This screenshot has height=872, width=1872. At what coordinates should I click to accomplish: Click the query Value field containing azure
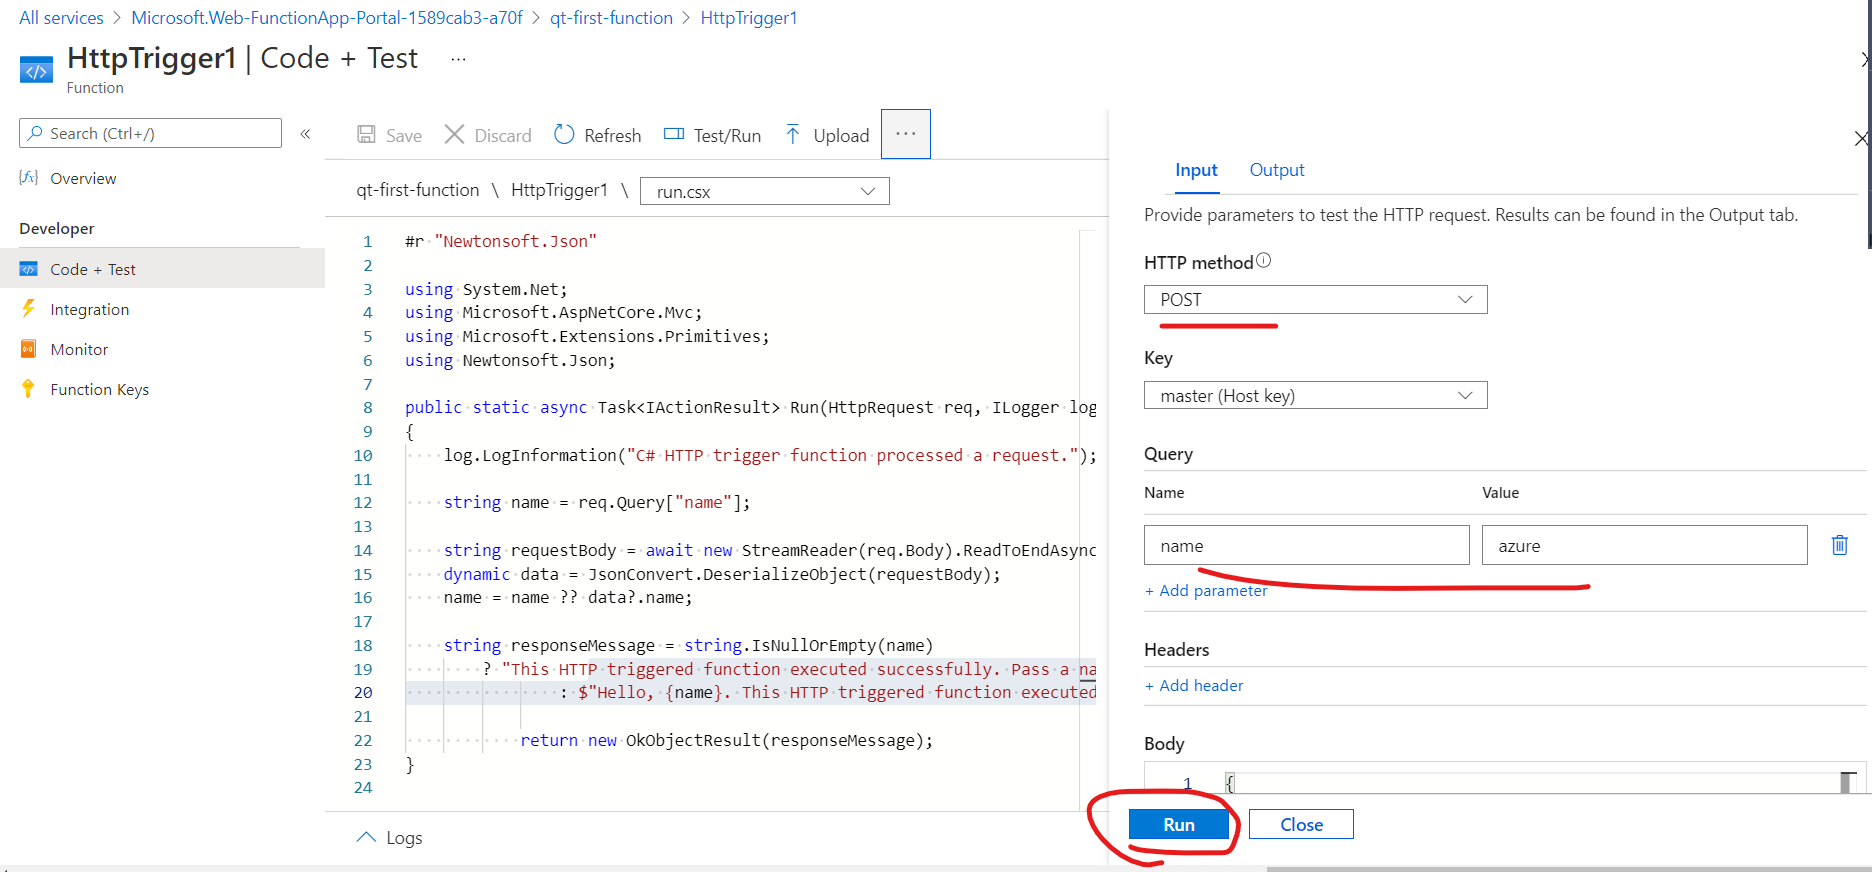1645,546
